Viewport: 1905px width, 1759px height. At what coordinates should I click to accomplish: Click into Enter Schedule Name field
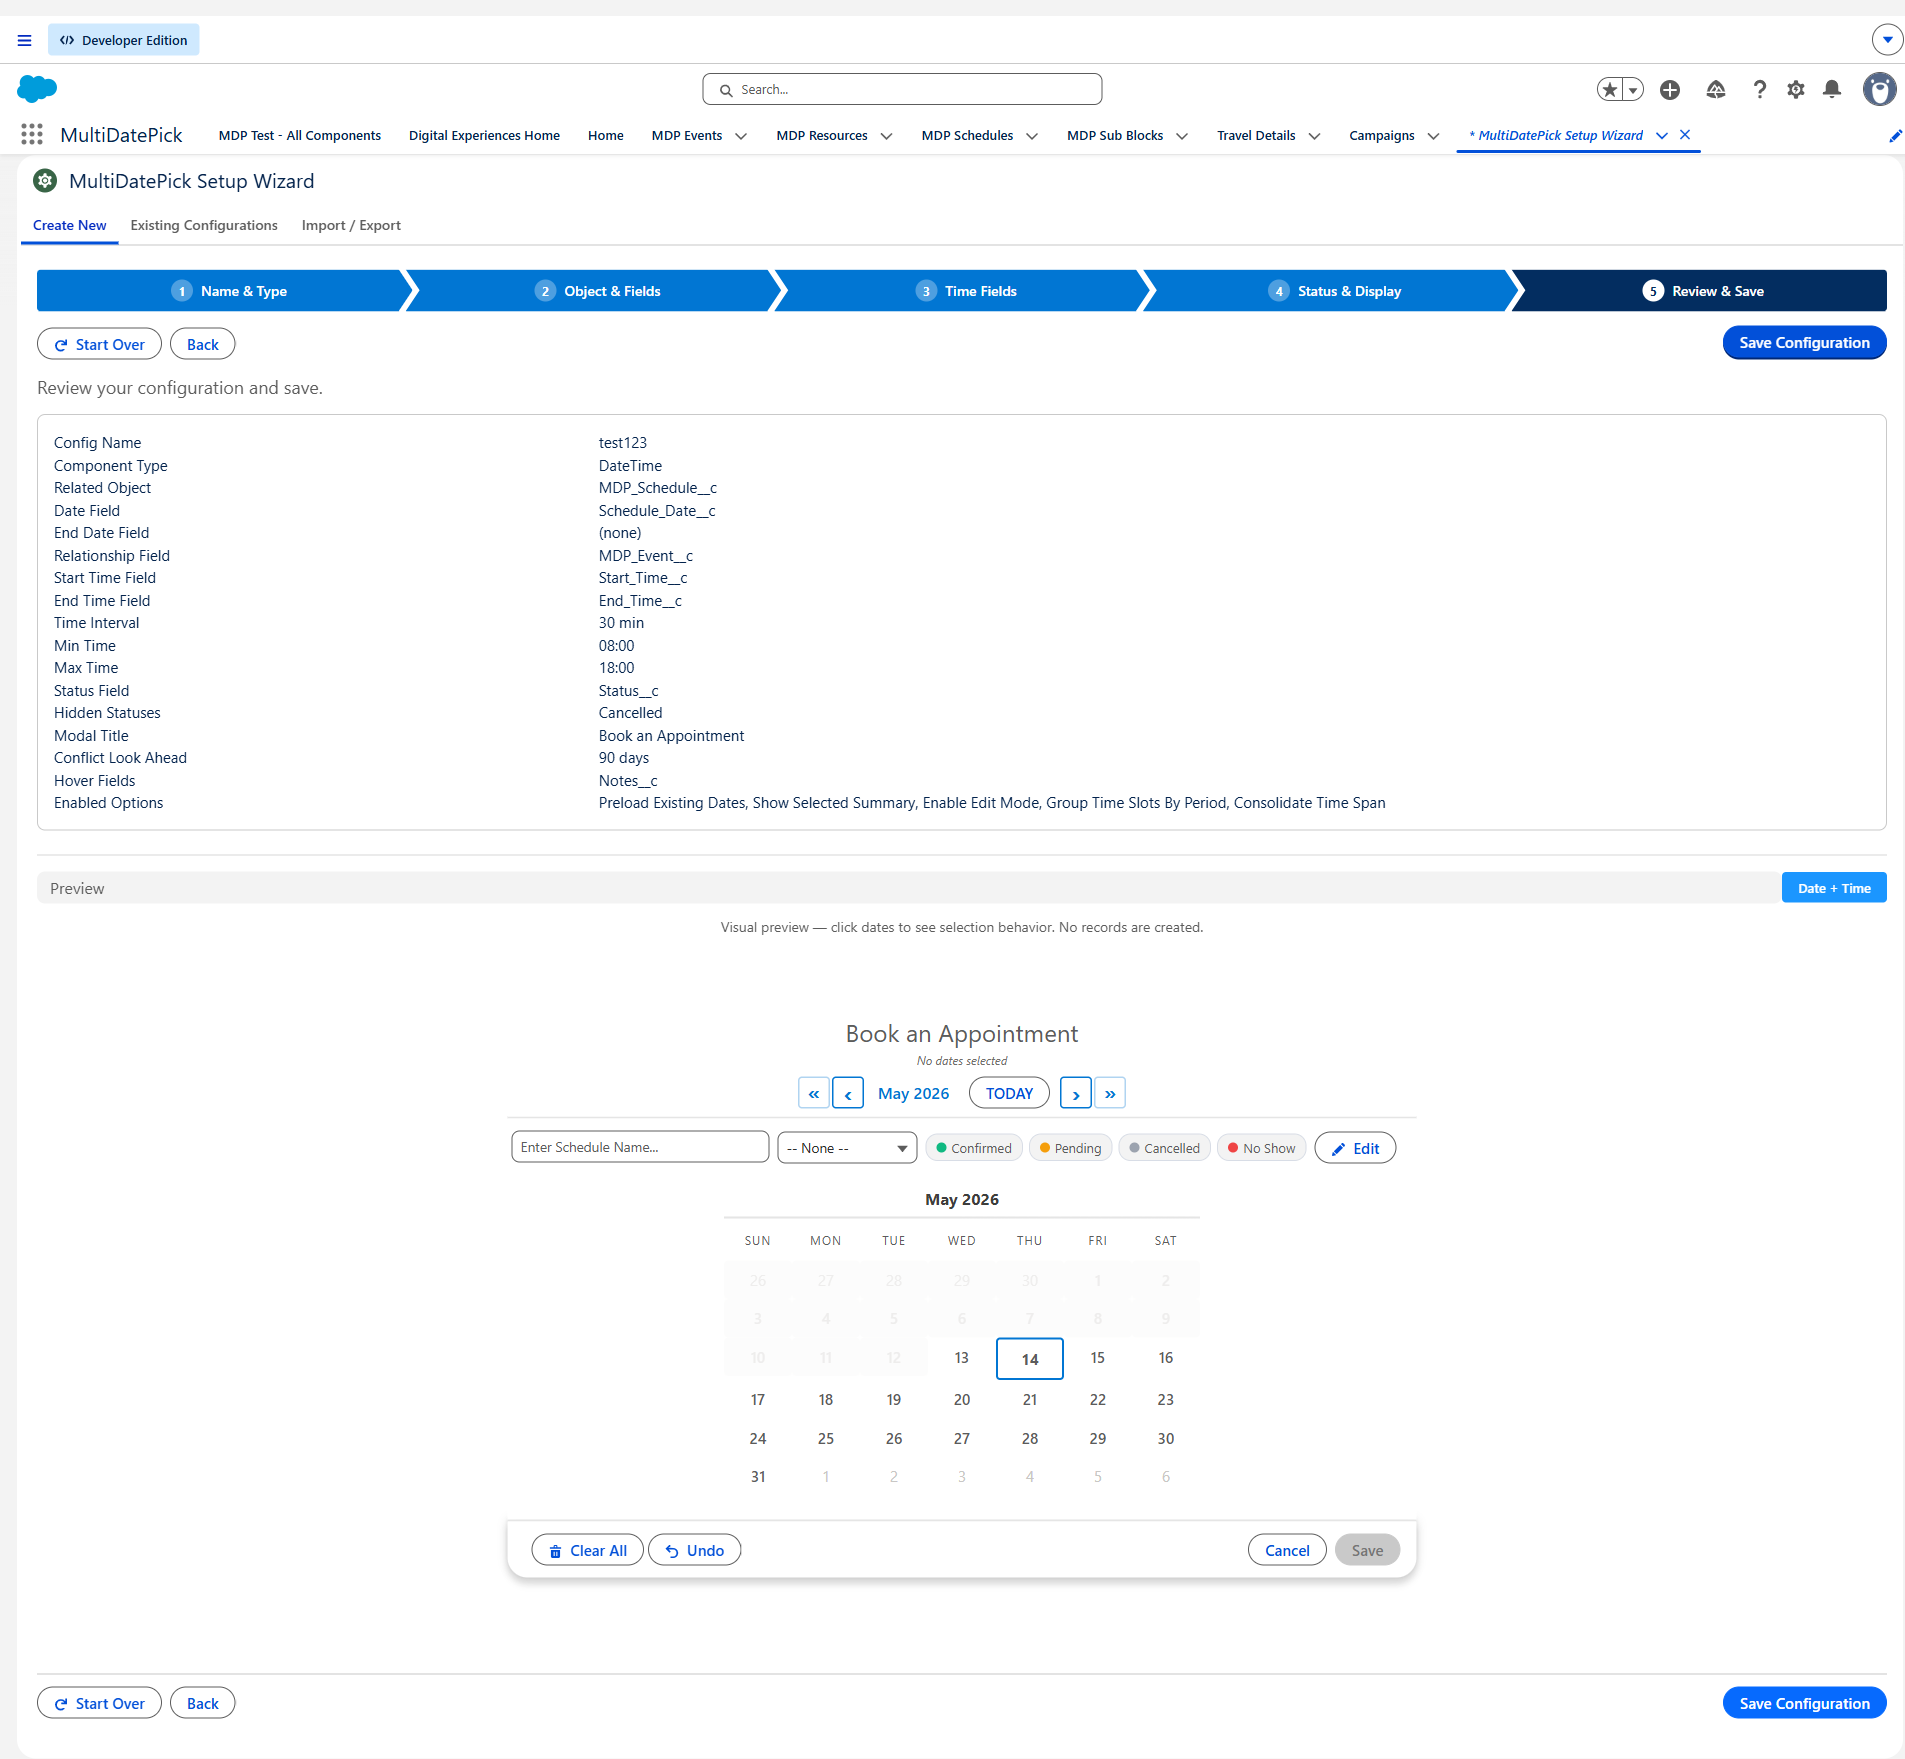640,1147
